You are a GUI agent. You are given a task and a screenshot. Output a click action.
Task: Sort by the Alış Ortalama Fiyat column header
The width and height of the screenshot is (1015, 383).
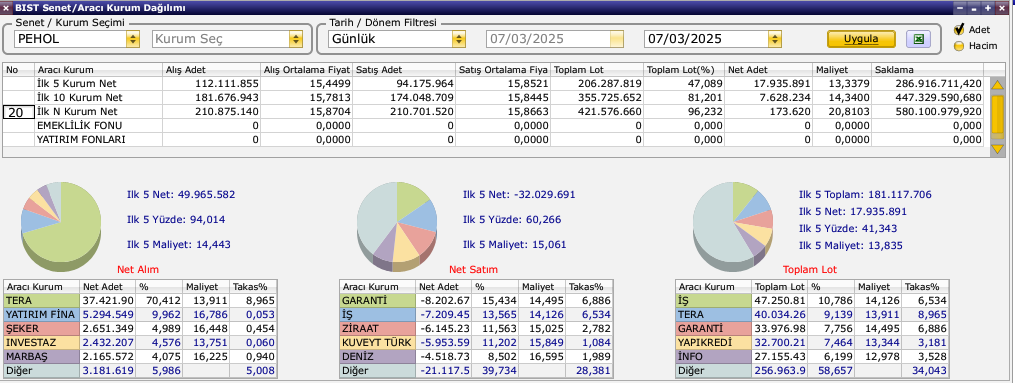[307, 69]
